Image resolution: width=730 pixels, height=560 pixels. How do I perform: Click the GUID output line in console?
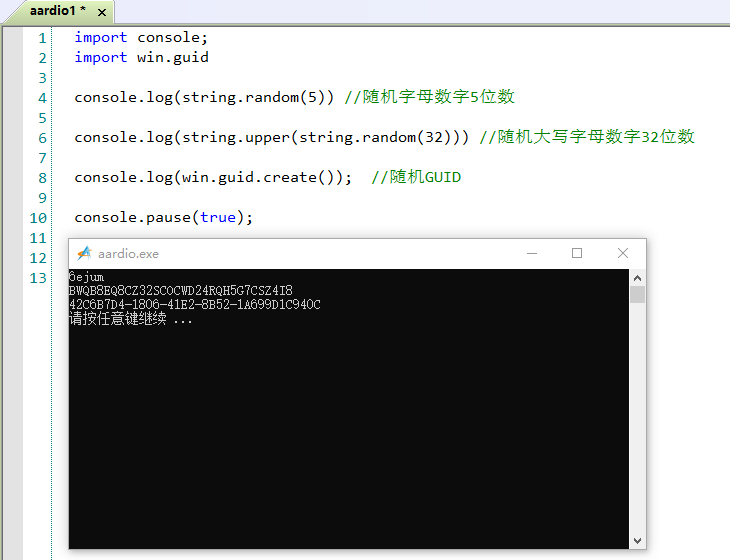point(195,304)
